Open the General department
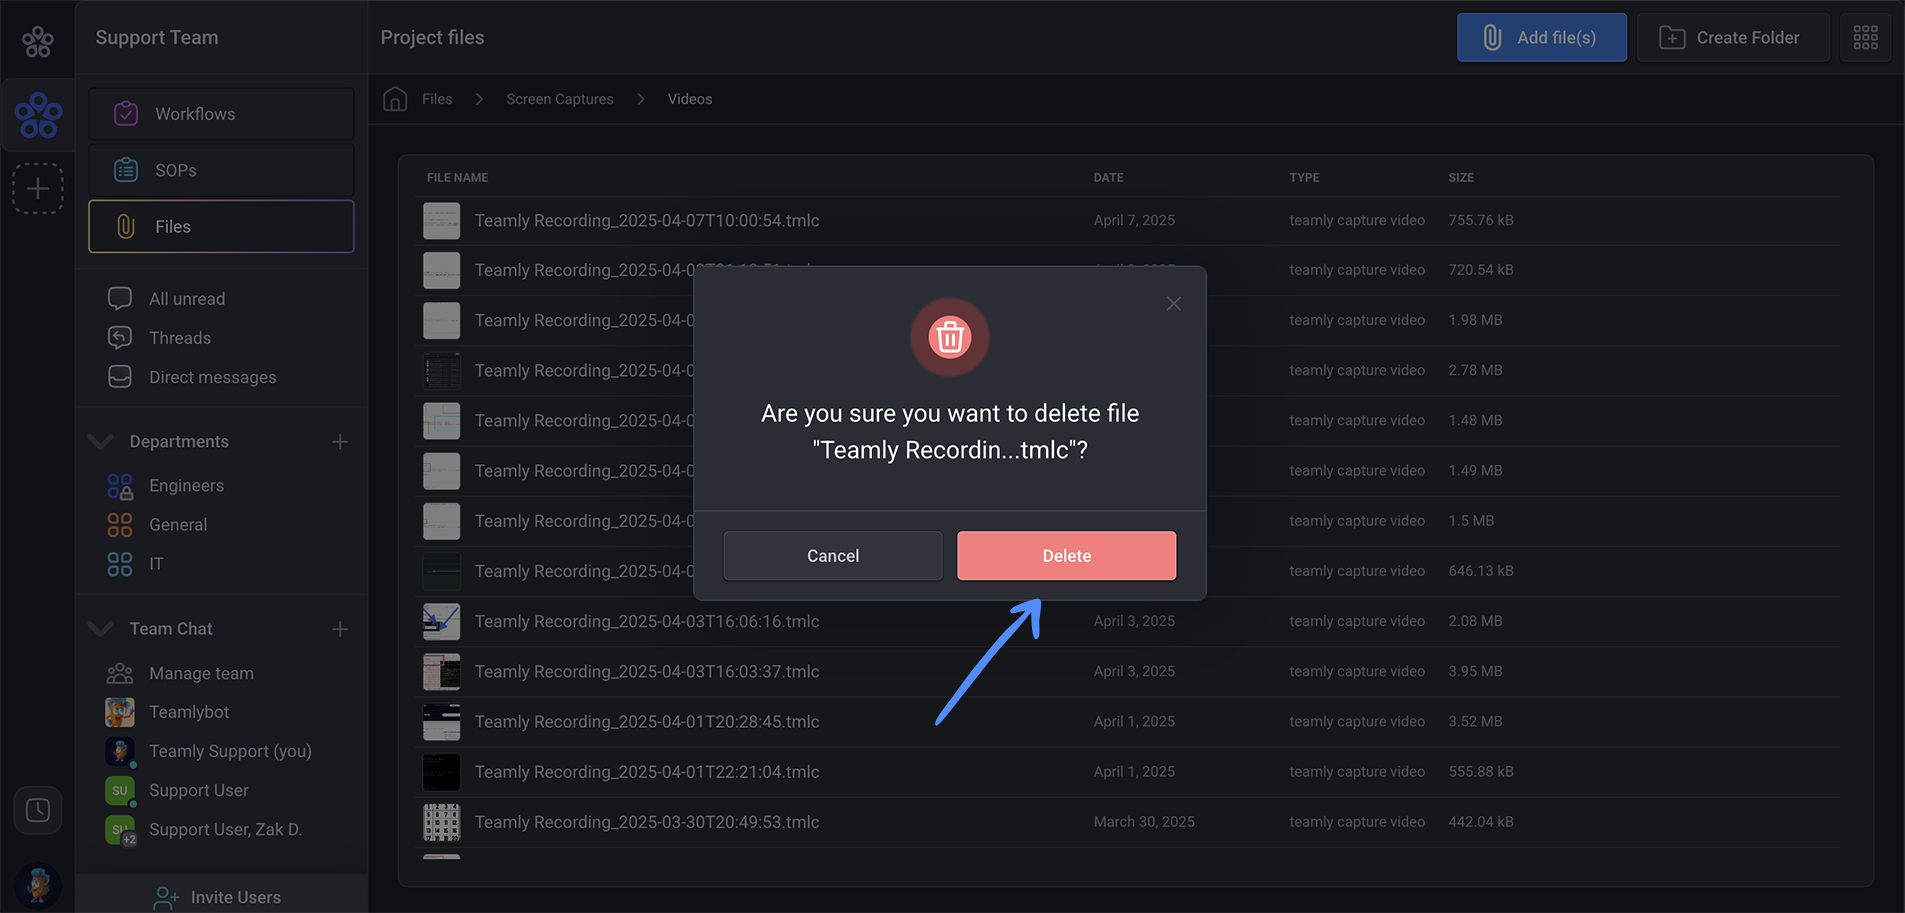This screenshot has height=913, width=1905. tap(178, 524)
